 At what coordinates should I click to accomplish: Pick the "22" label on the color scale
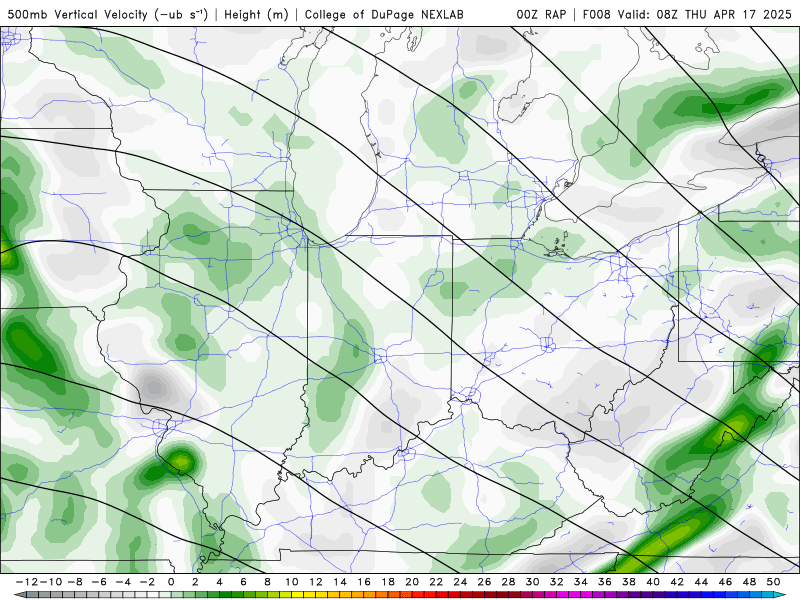(x=436, y=582)
